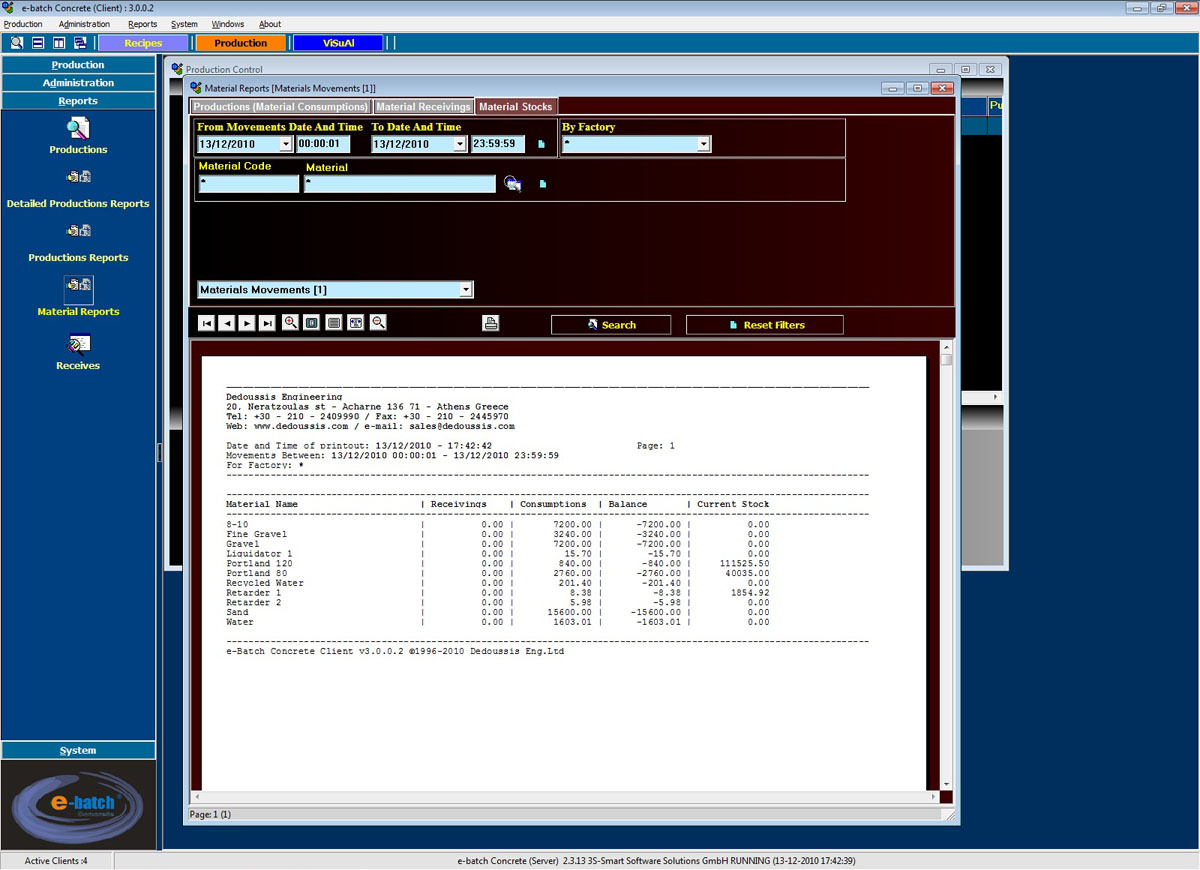Click the e-batch logo in the sidebar

(x=78, y=803)
